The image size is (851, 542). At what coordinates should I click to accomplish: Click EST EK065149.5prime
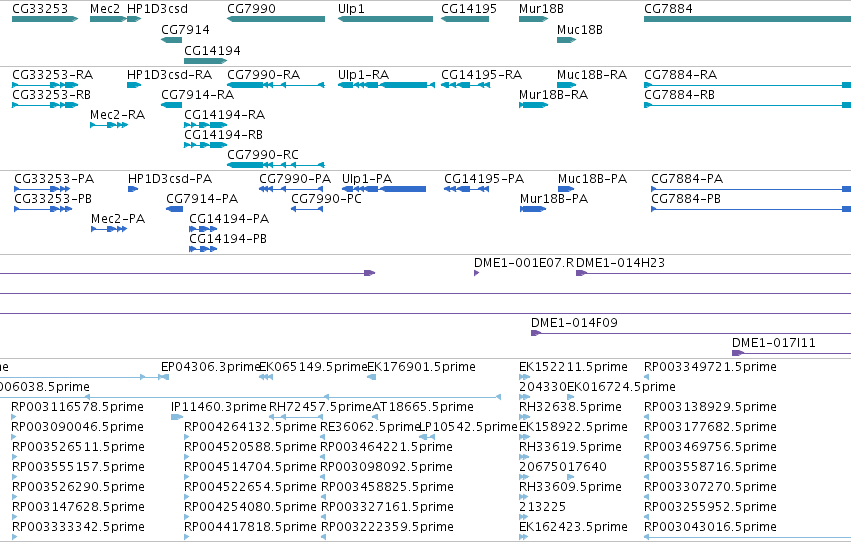tap(313, 367)
